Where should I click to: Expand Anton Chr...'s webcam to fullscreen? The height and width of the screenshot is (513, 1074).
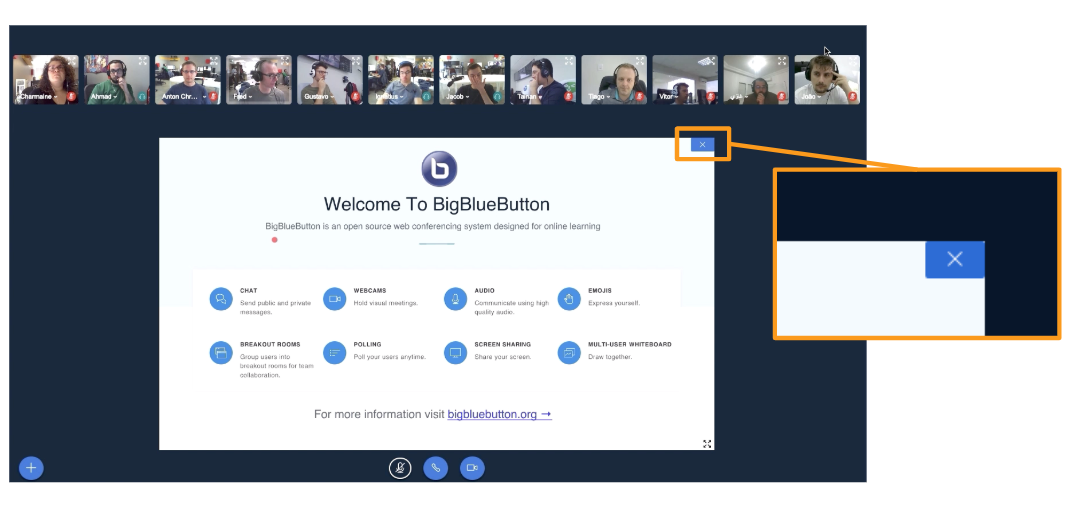coord(214,61)
